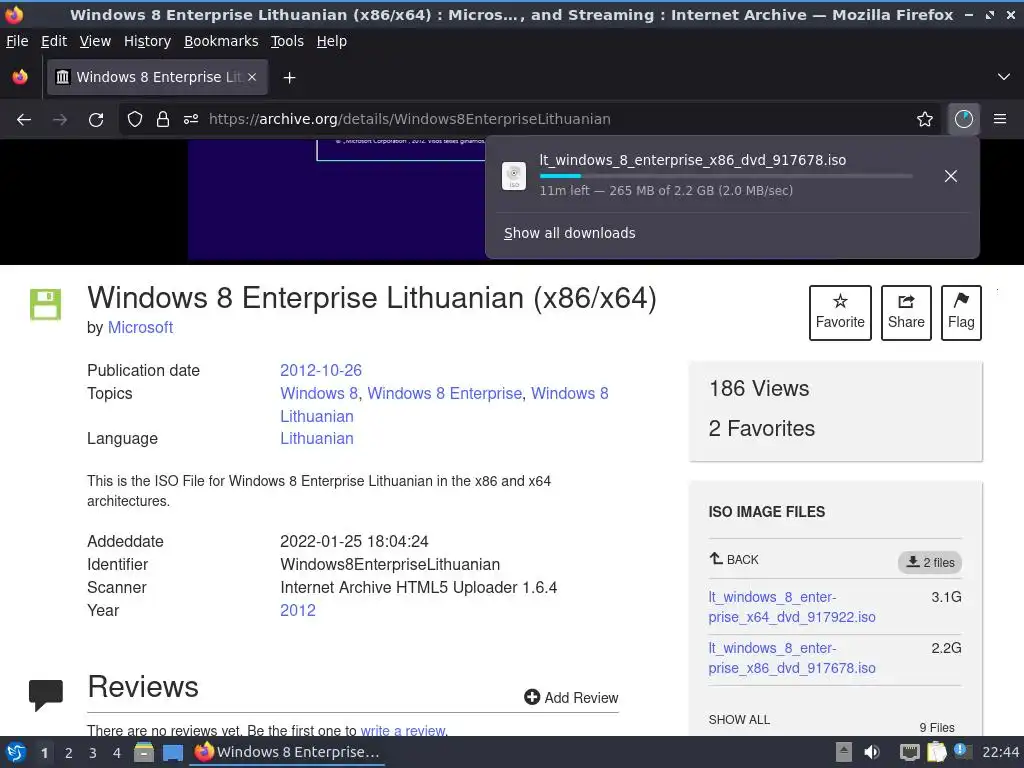Click the Reviews speech bubble icon
Image resolution: width=1024 pixels, height=768 pixels.
[x=46, y=695]
